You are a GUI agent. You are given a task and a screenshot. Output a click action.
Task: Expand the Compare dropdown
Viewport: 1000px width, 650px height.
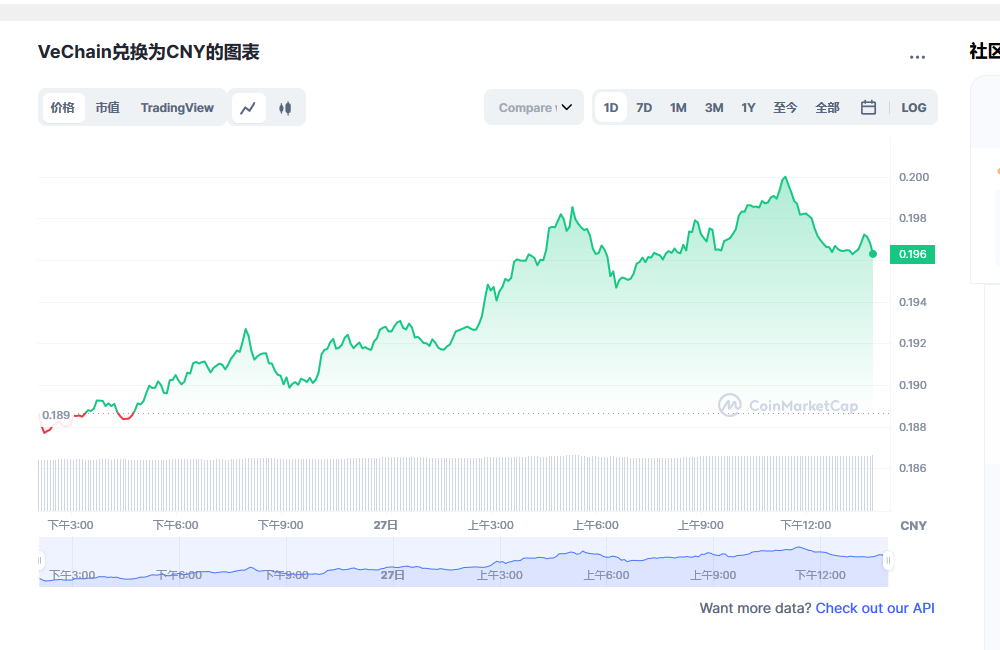tap(534, 108)
